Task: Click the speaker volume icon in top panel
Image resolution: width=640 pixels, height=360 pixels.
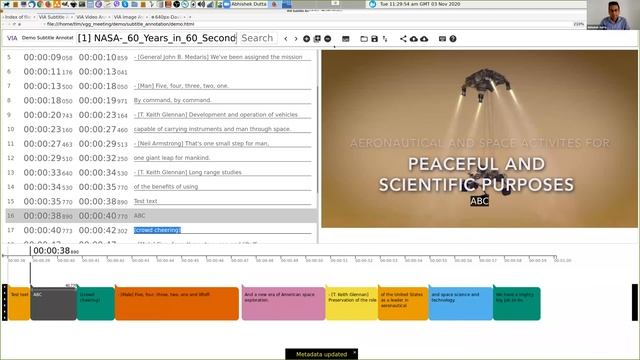Action: pyautogui.click(x=202, y=4)
